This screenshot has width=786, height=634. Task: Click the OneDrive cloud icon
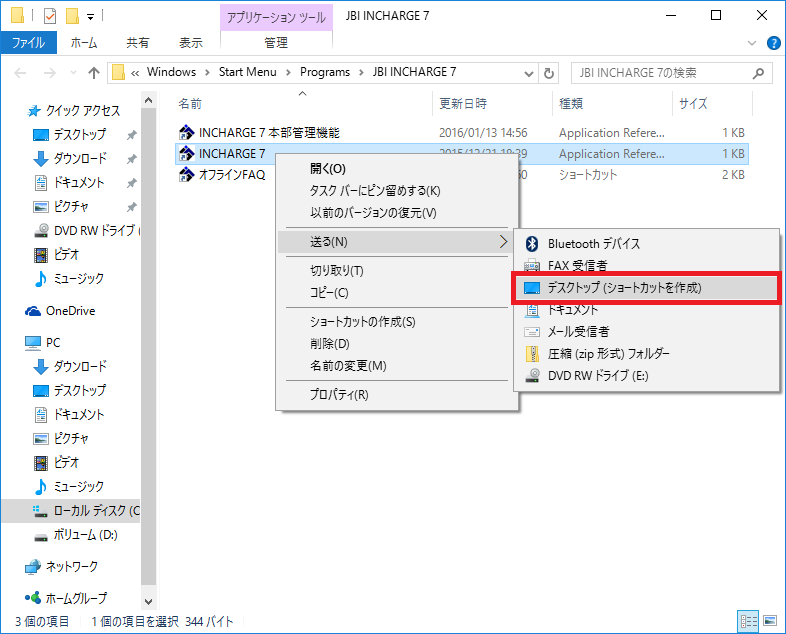pyautogui.click(x=33, y=311)
